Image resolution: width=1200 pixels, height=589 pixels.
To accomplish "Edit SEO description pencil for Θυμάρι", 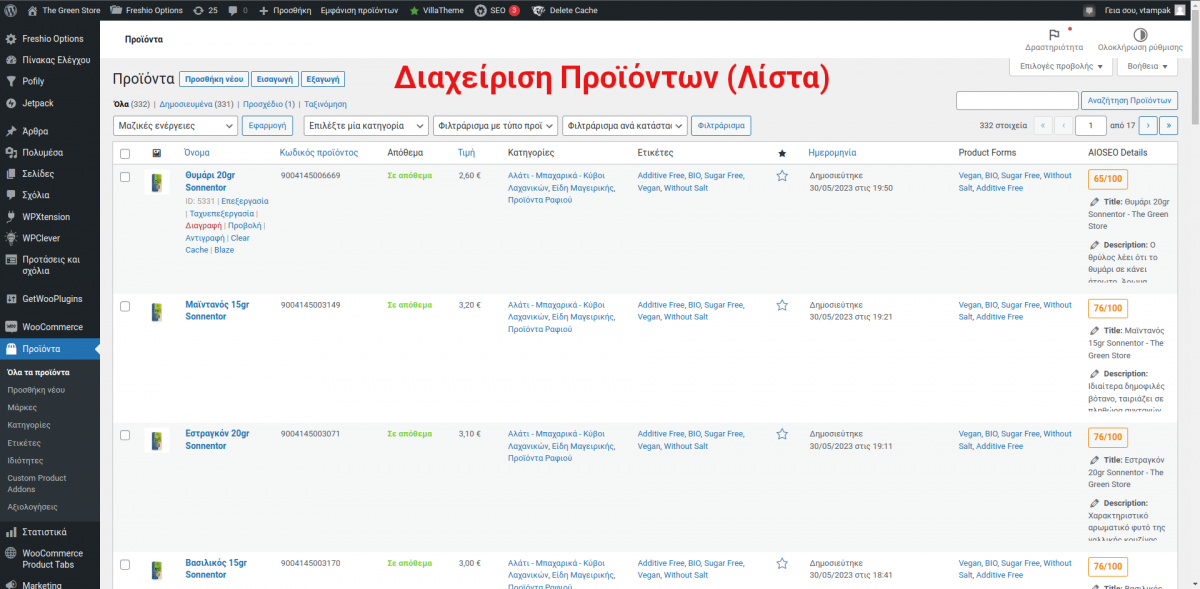I will click(1094, 245).
